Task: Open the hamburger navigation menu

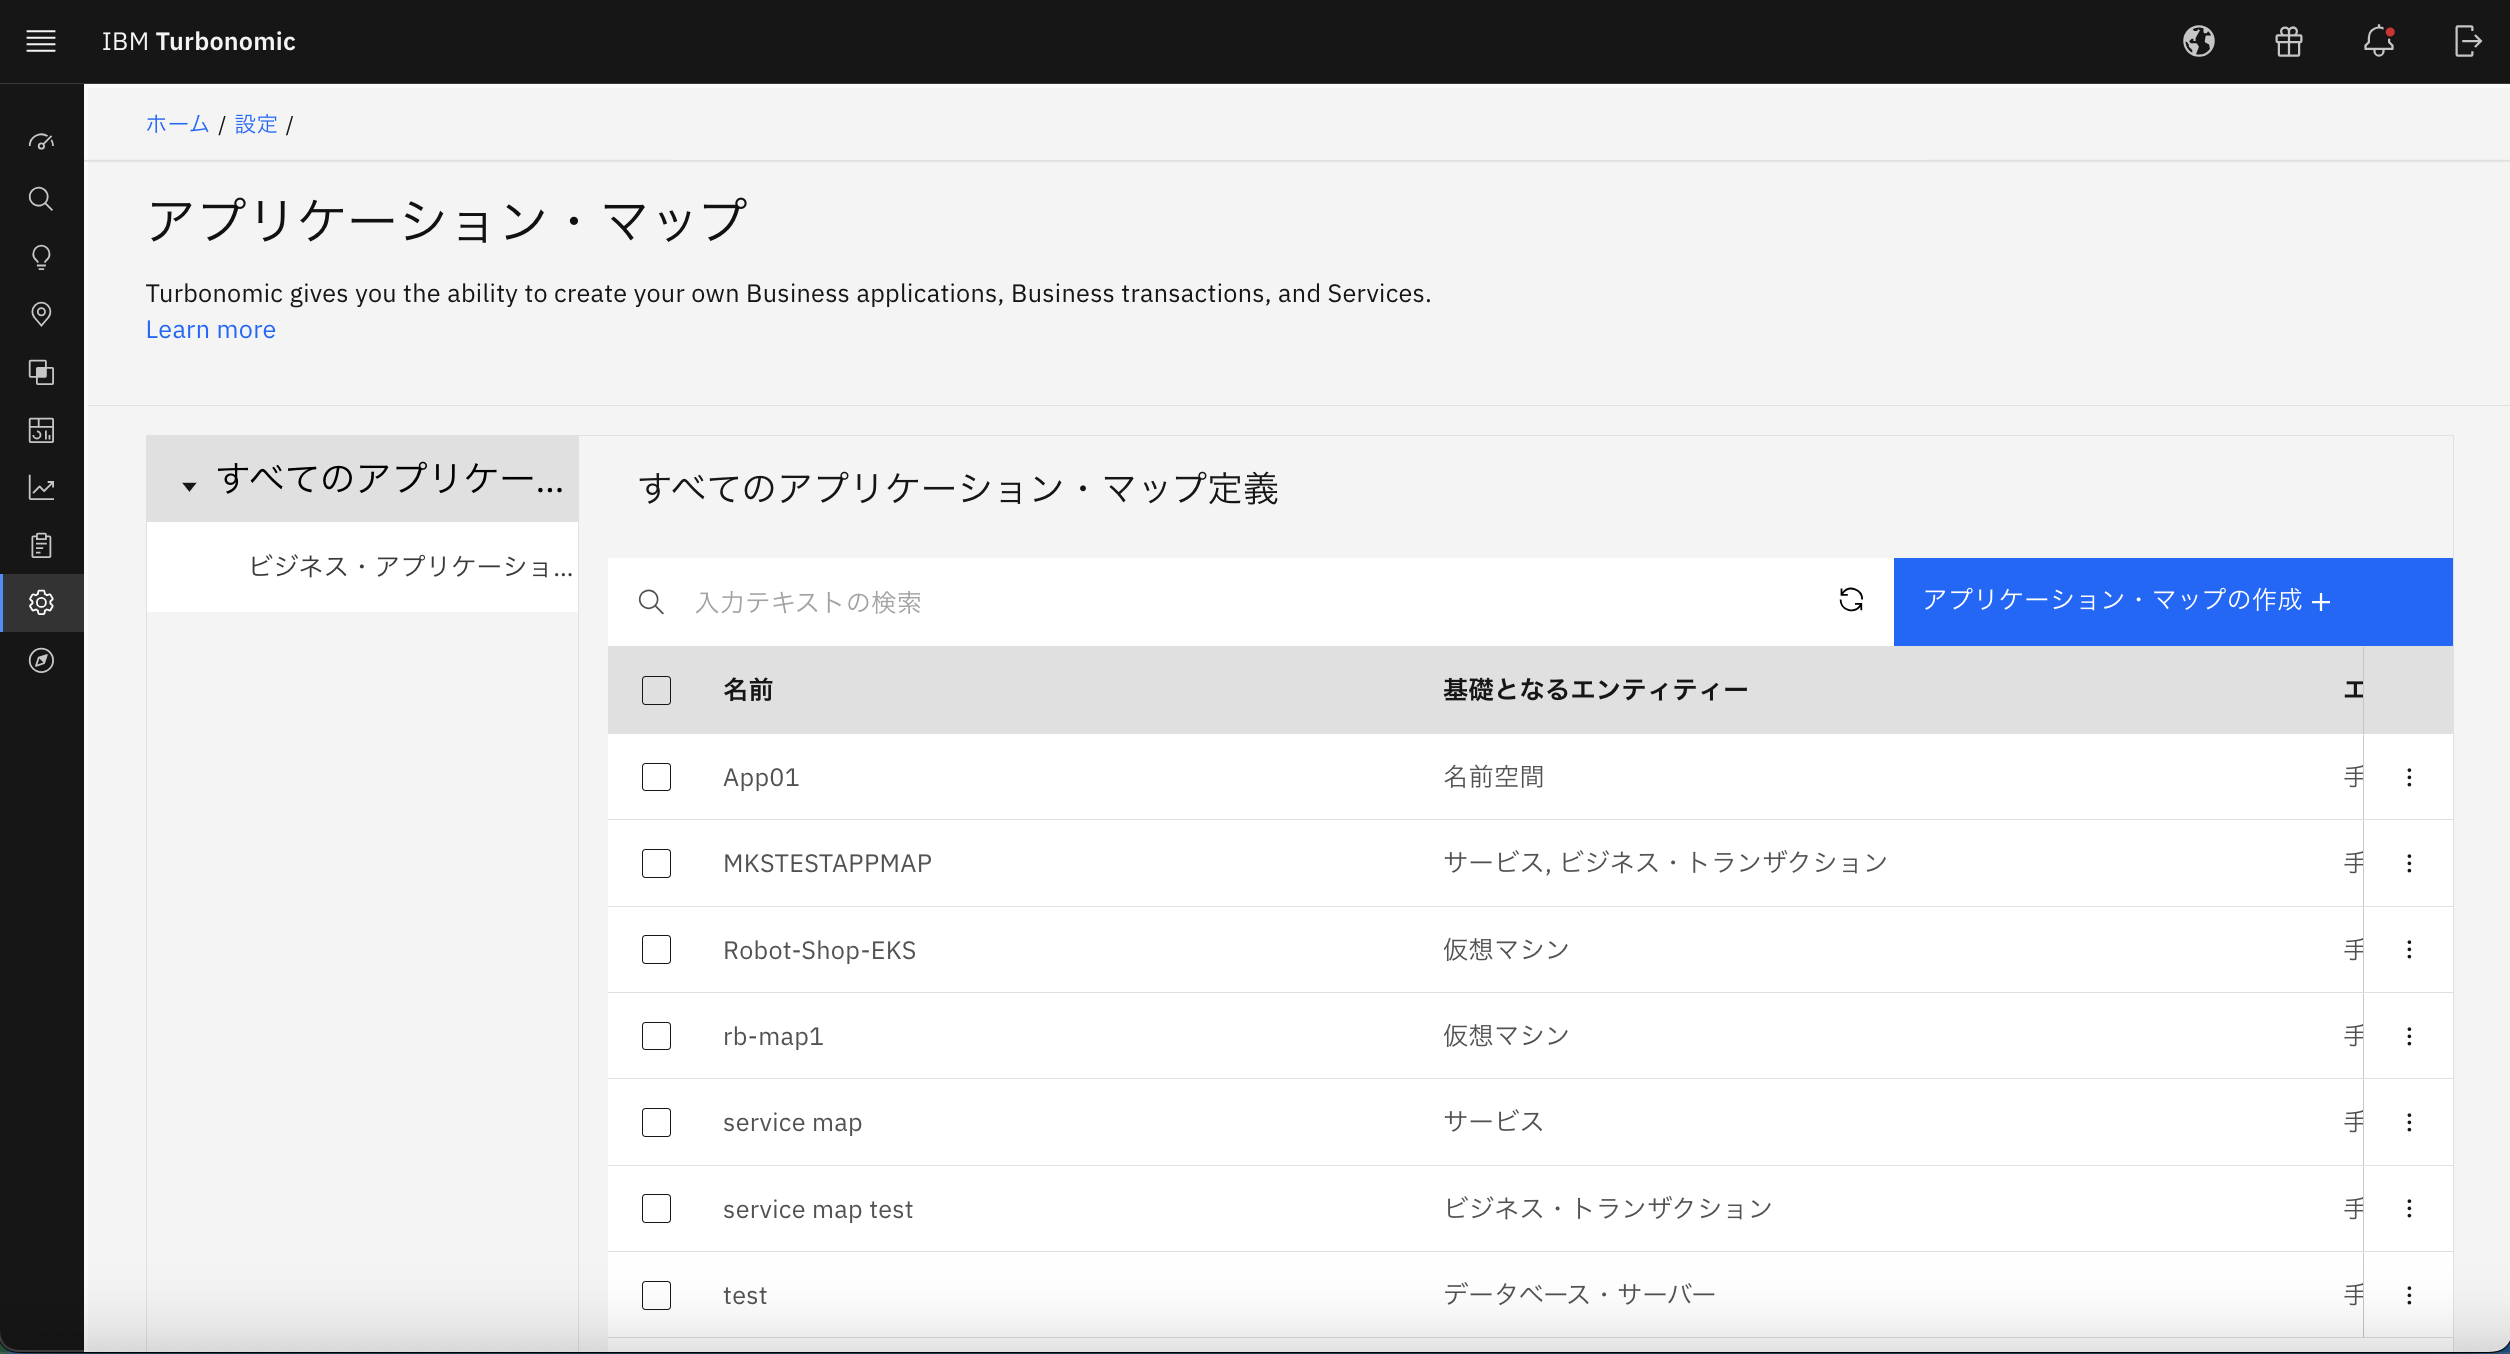Action: click(41, 41)
